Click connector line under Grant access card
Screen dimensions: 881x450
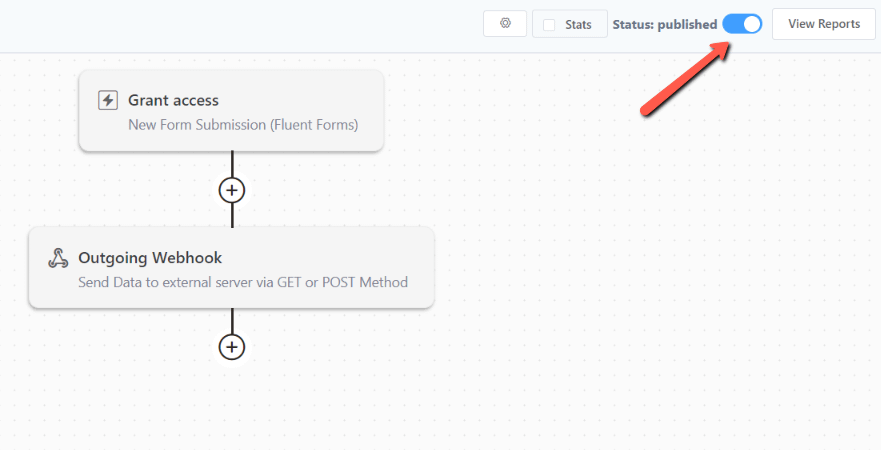pos(232,164)
